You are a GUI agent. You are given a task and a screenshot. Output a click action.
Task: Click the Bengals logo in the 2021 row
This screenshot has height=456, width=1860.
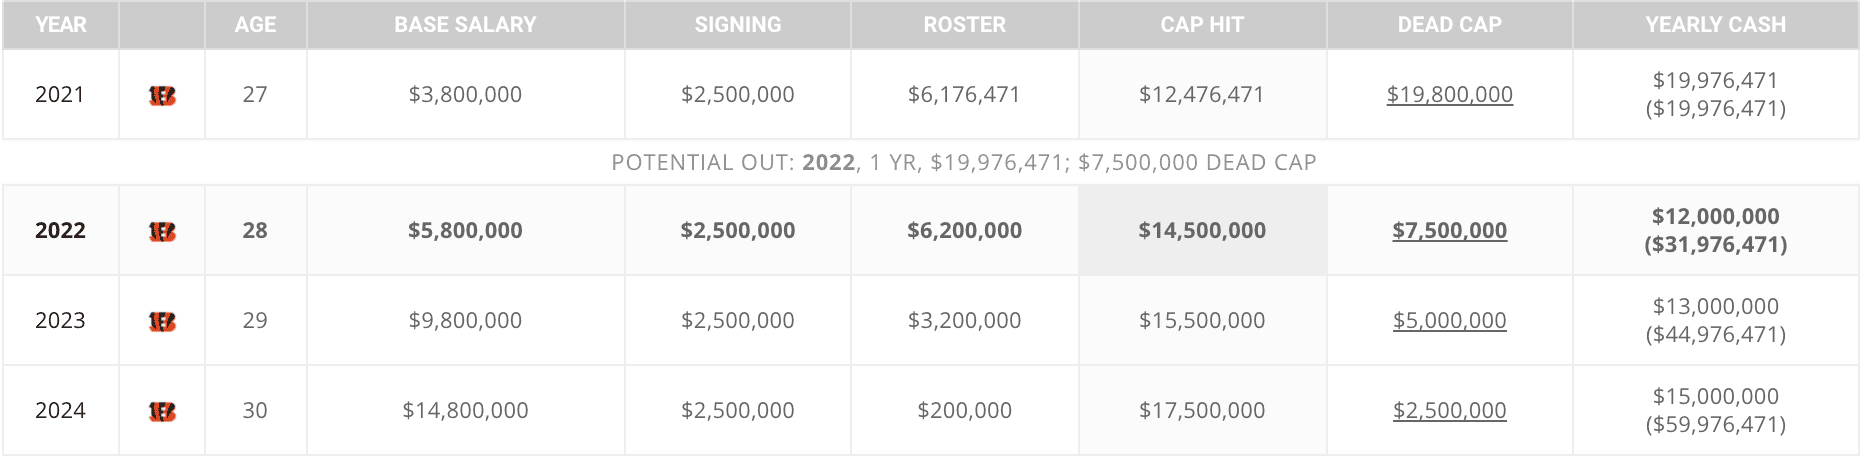pos(162,95)
